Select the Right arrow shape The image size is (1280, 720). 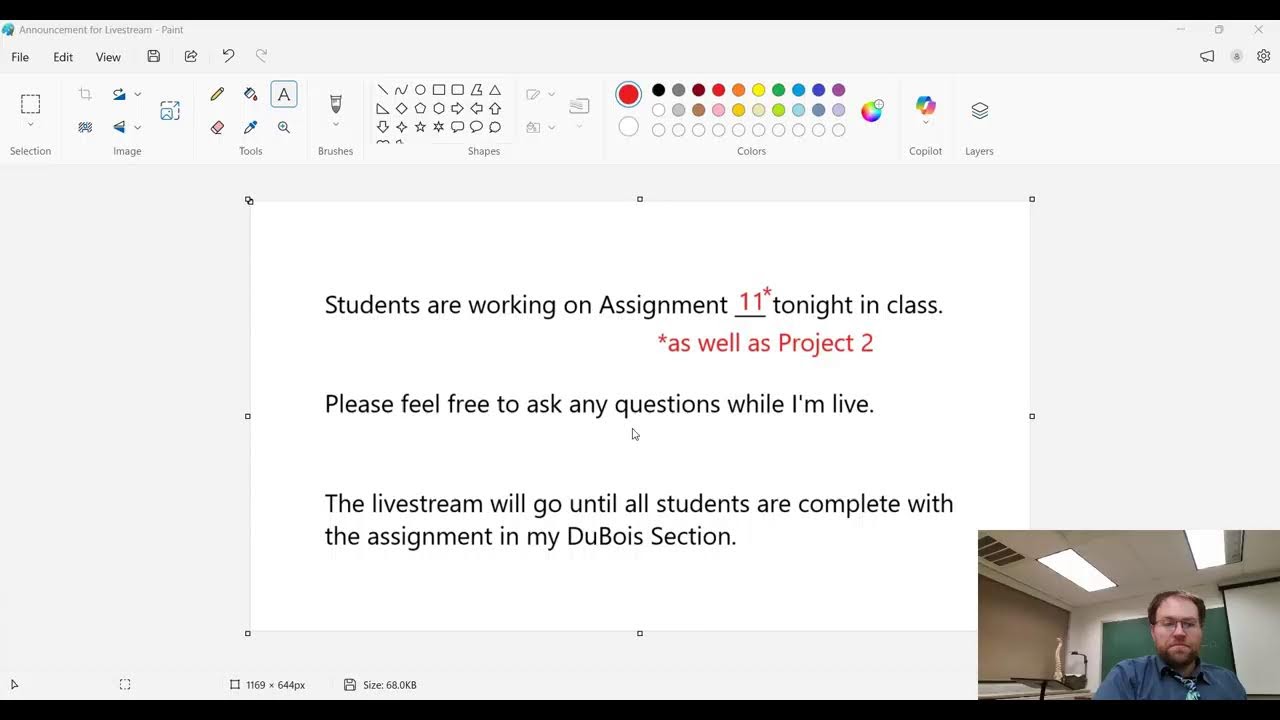pyautogui.click(x=457, y=108)
